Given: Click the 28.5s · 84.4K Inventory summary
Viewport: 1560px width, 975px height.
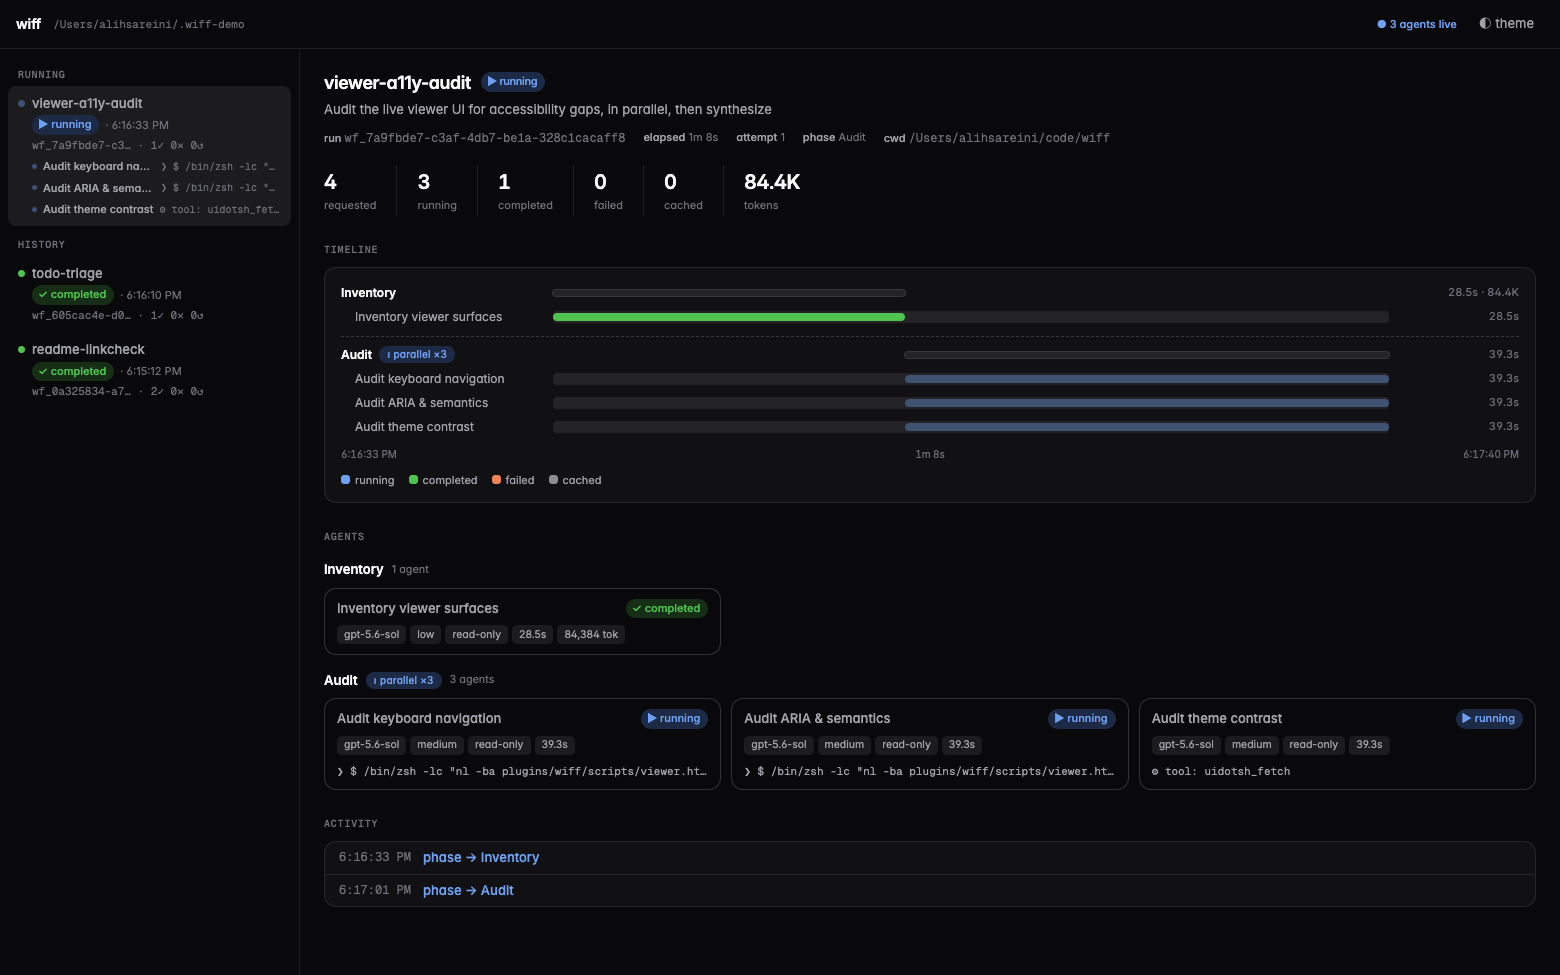Looking at the screenshot, I should click(x=1483, y=293).
